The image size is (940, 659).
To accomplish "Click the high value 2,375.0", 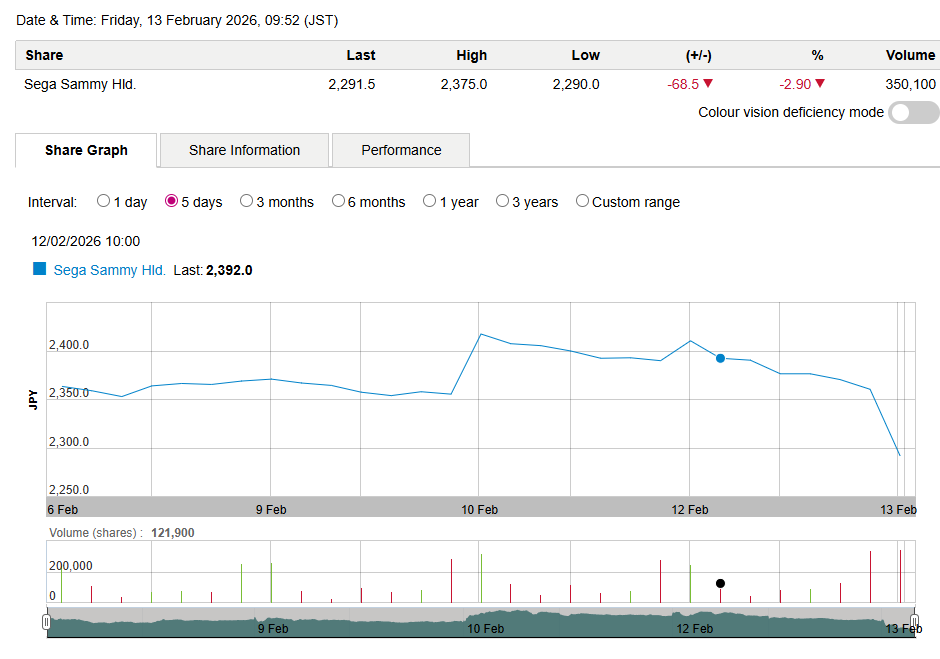I will (x=464, y=85).
